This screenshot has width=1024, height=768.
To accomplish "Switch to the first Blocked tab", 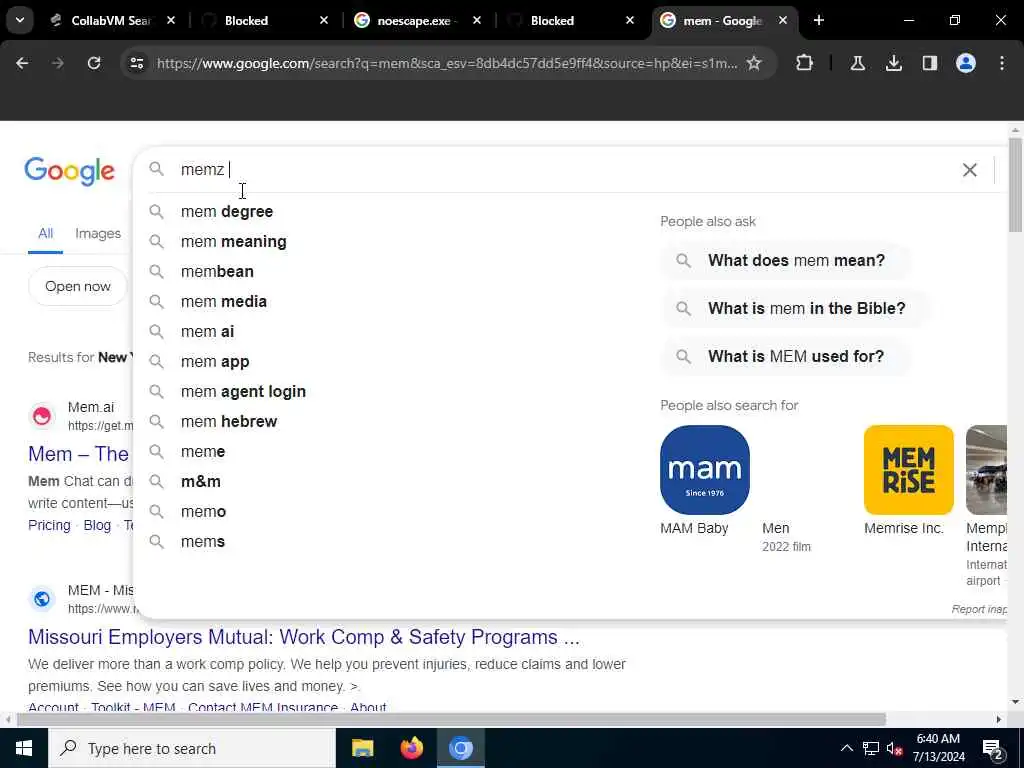I will [x=264, y=21].
